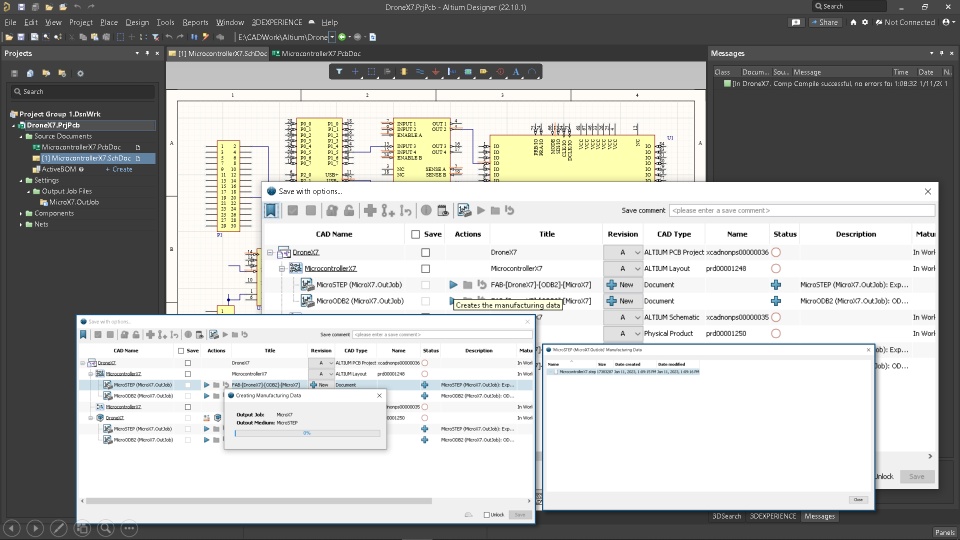960x540 pixels.
Task: Open the Revision dropdown for the ALTIUM Layout row in the large dialog
Action: pos(623,269)
